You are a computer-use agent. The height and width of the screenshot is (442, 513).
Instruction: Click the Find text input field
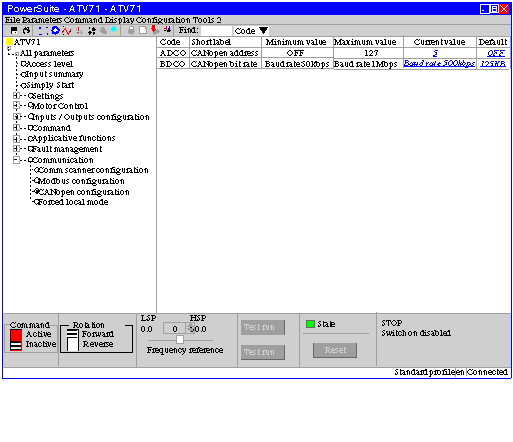pos(216,31)
